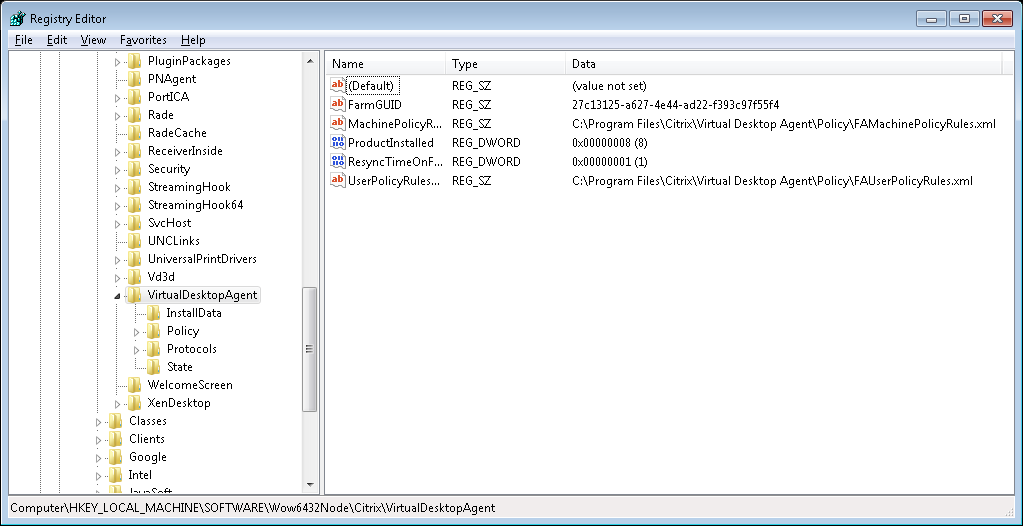The height and width of the screenshot is (526, 1023).
Task: Click the Registry Editor title bar icon
Action: [18, 19]
